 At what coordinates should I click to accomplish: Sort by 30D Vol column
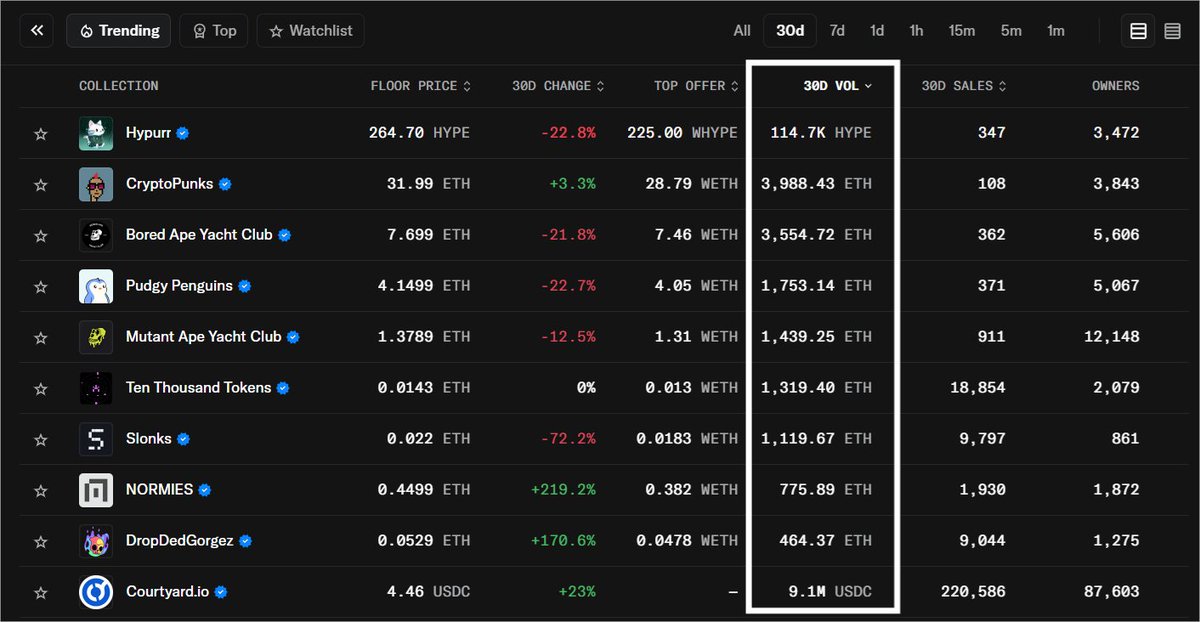(838, 86)
